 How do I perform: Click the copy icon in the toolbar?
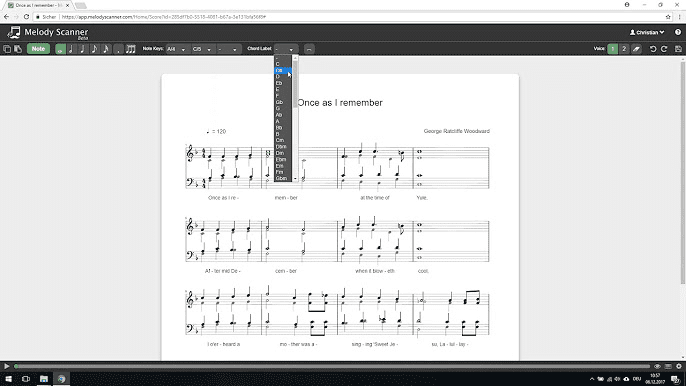pyautogui.click(x=7, y=49)
